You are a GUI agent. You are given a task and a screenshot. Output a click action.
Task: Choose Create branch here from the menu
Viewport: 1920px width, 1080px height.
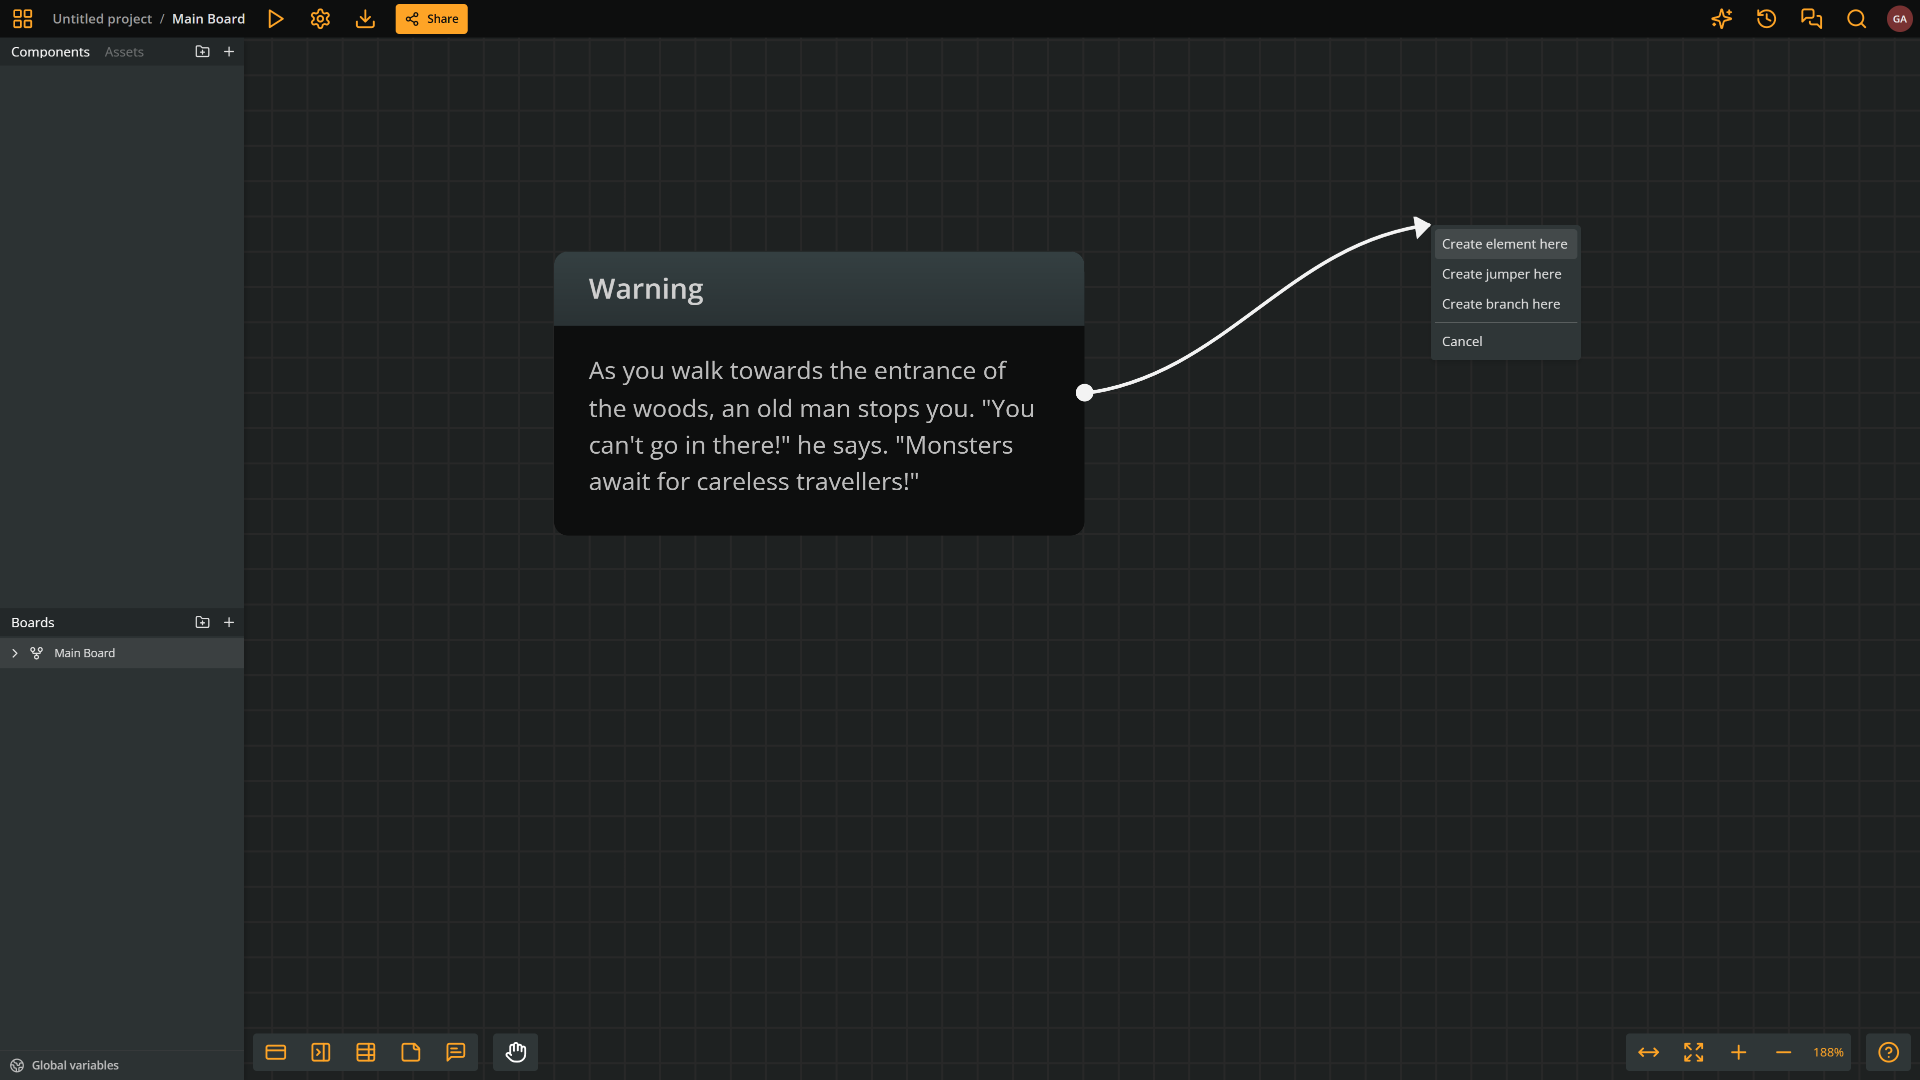click(x=1501, y=304)
